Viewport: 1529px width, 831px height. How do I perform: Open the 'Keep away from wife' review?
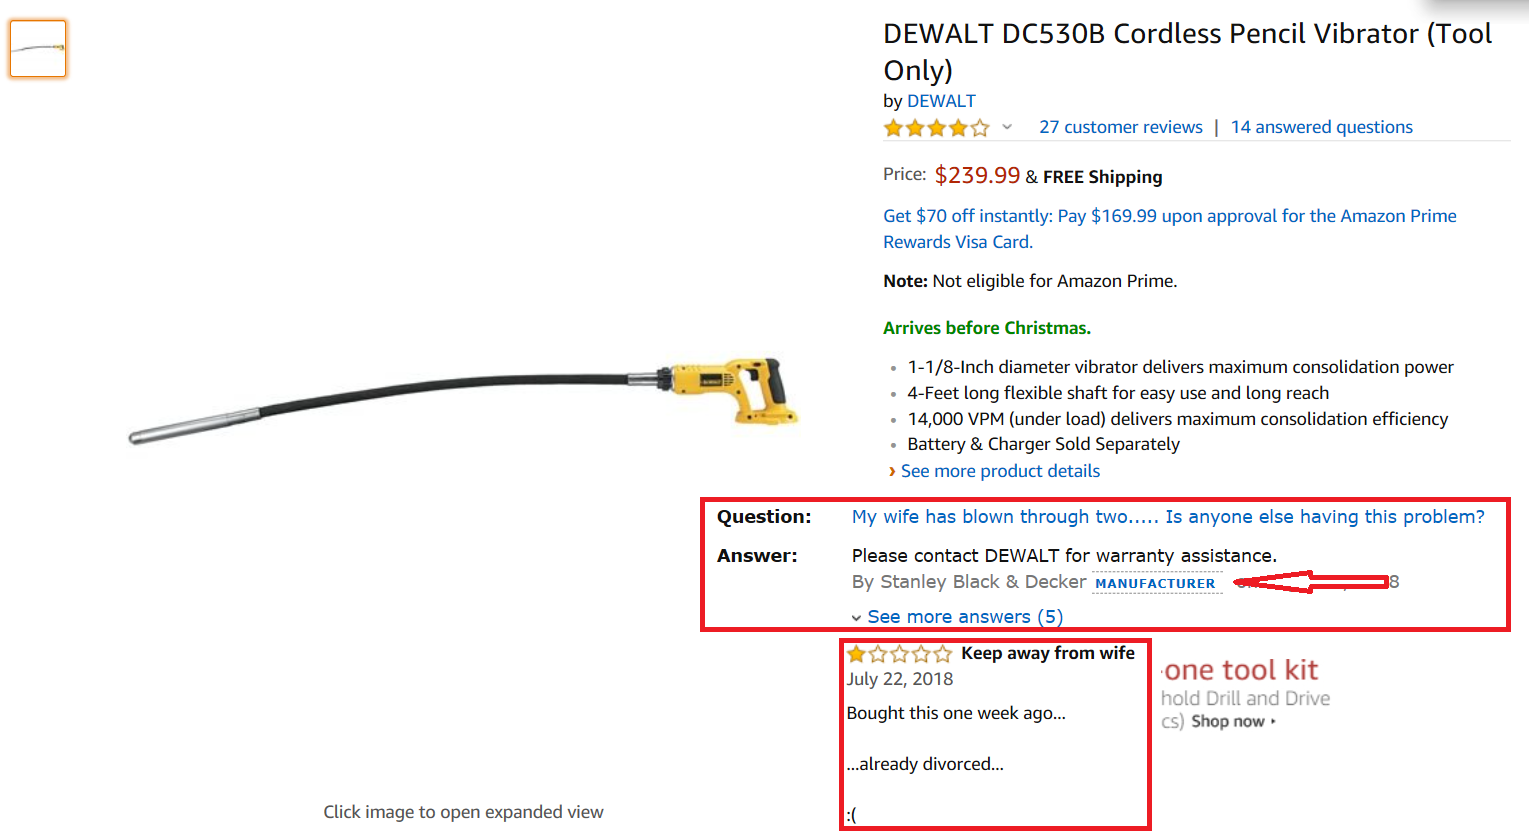(1047, 653)
